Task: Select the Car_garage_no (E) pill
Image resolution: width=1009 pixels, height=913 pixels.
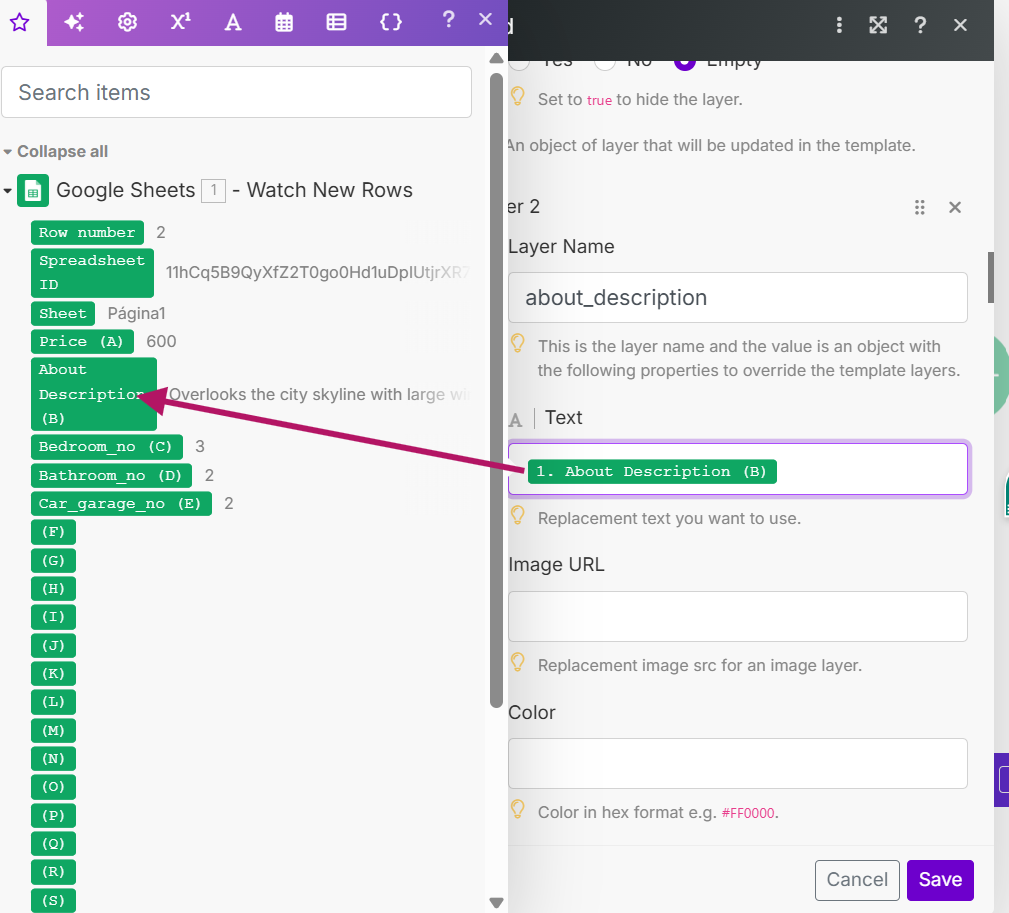Action: coord(121,504)
